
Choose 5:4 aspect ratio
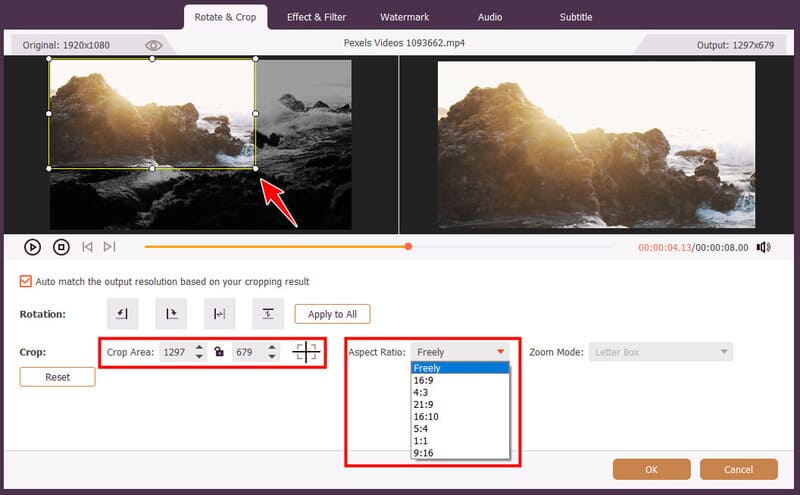pyautogui.click(x=460, y=429)
